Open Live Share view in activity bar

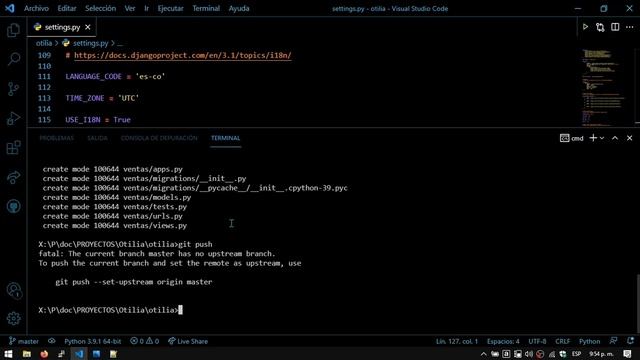pyautogui.click(x=13, y=177)
